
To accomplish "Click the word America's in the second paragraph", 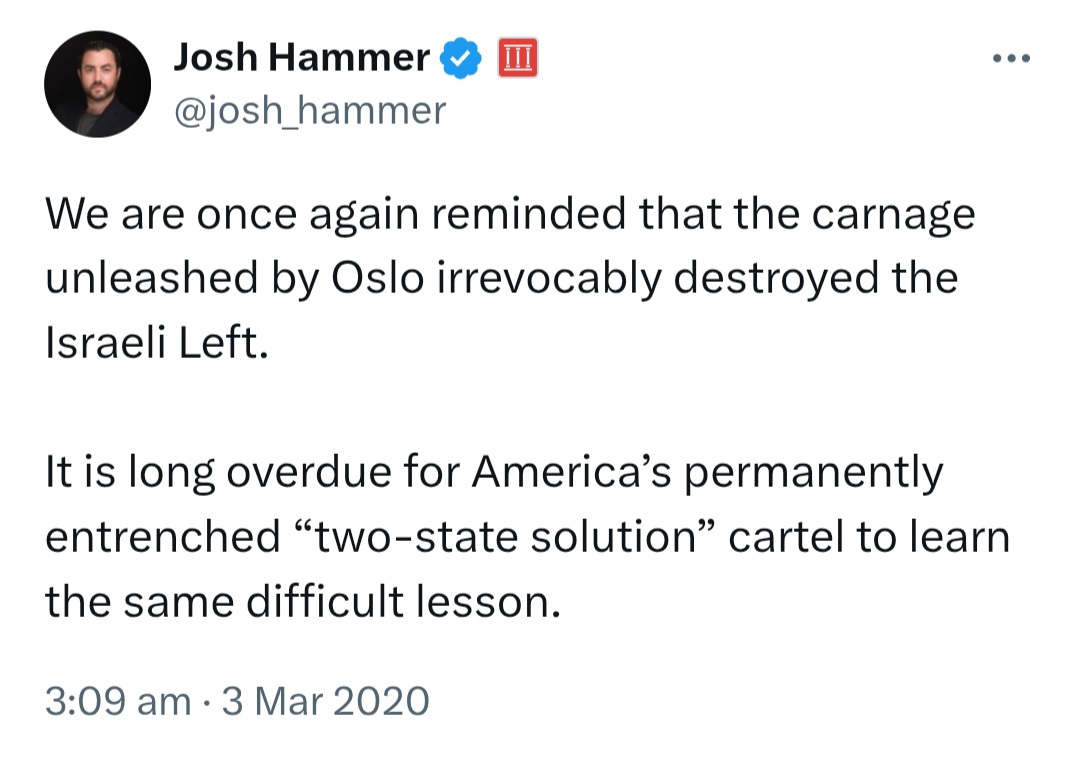I will (571, 472).
